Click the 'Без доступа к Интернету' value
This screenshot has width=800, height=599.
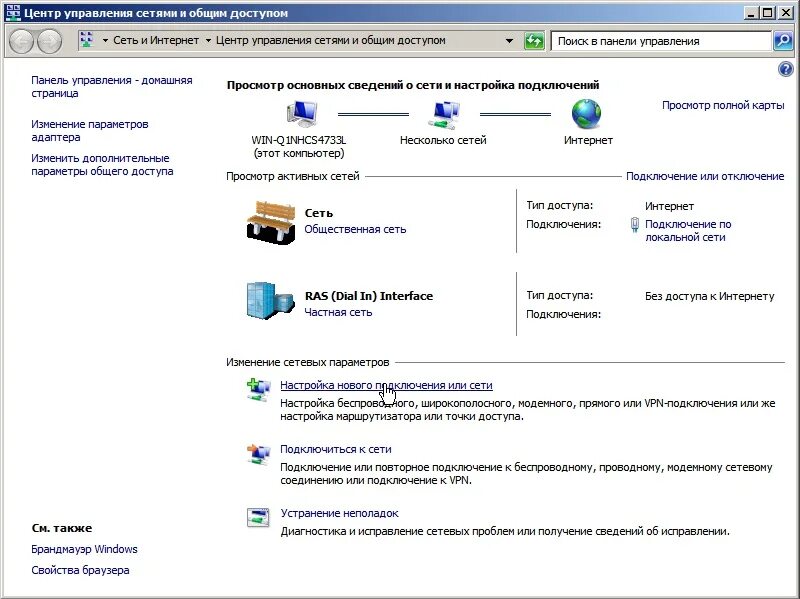pos(710,296)
